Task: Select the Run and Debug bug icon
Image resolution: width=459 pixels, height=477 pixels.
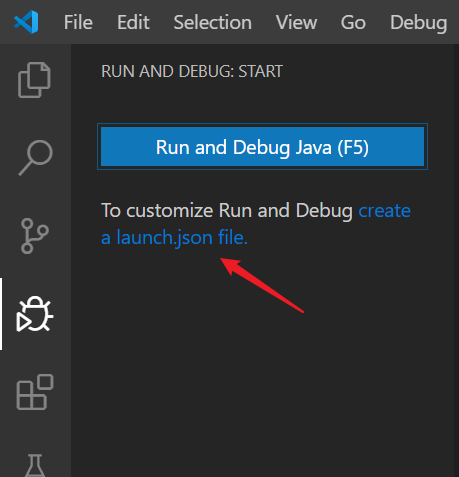Action: 35,314
